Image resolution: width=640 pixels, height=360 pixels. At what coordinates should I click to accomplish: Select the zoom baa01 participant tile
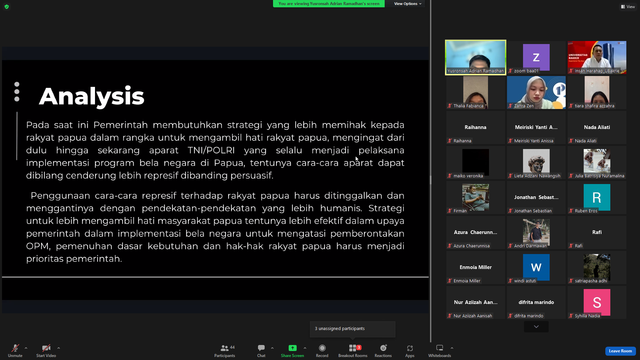click(536, 57)
